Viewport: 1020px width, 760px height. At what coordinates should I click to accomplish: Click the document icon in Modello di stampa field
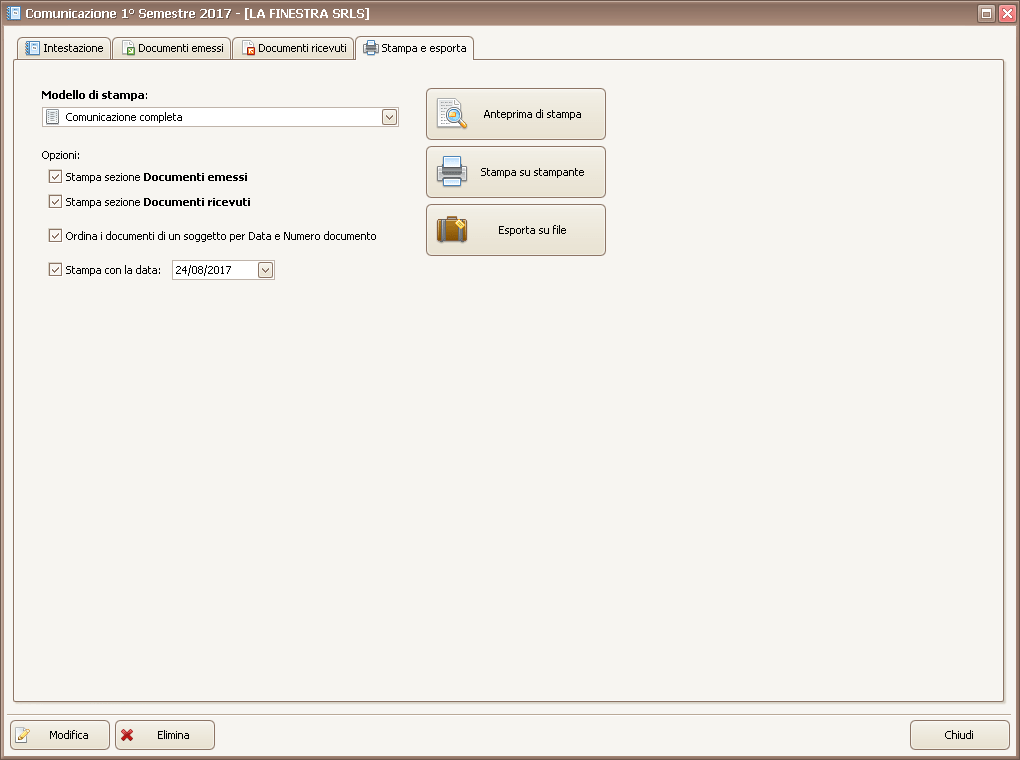[x=53, y=117]
